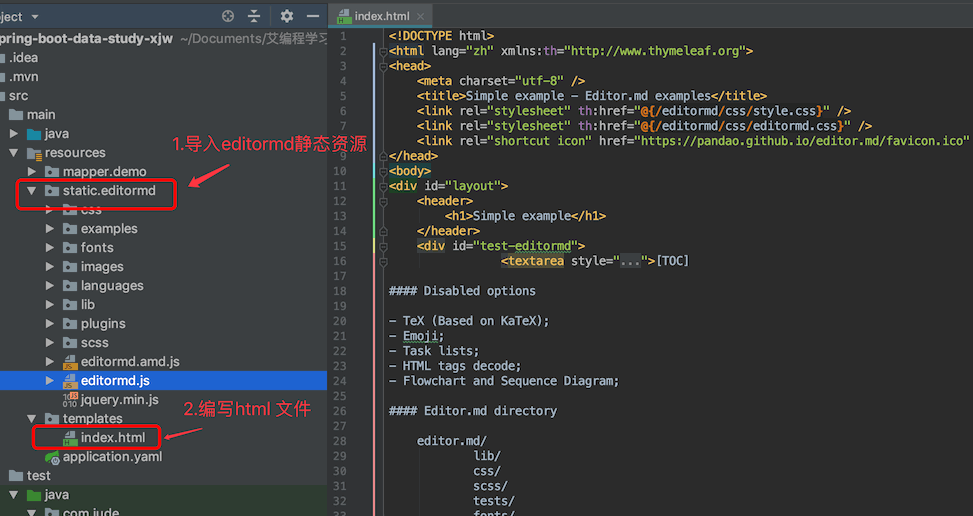Click the green test java folder icon
The width and height of the screenshot is (973, 516).
(34, 496)
